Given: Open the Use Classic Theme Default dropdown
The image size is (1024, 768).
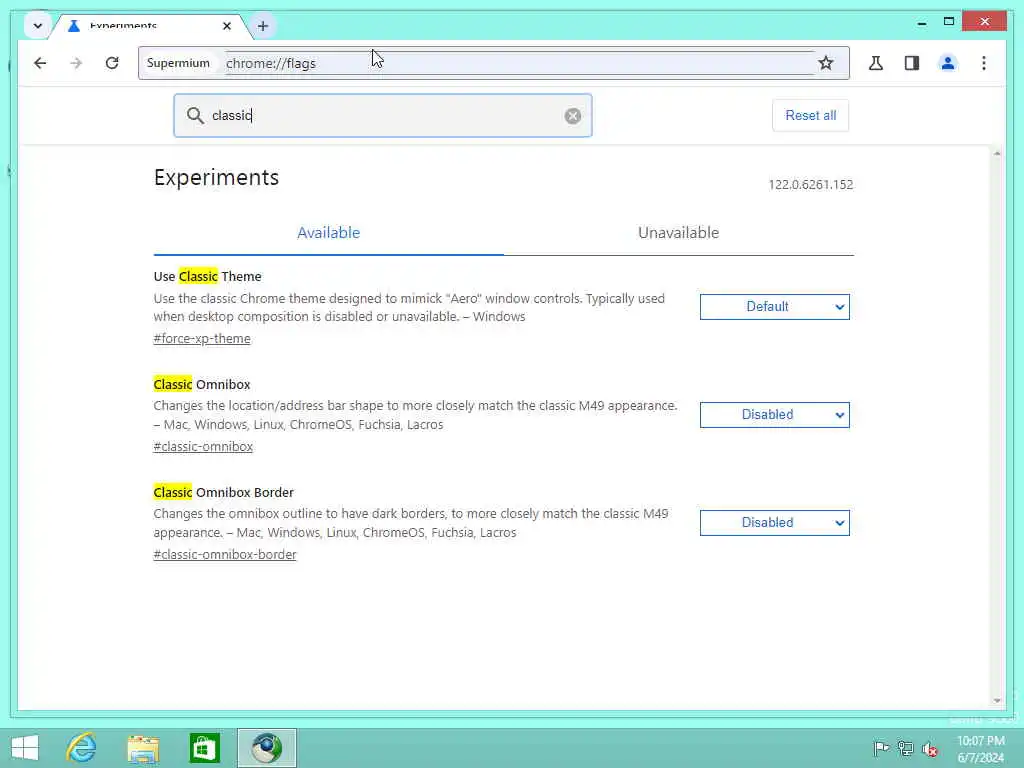Looking at the screenshot, I should [x=775, y=307].
